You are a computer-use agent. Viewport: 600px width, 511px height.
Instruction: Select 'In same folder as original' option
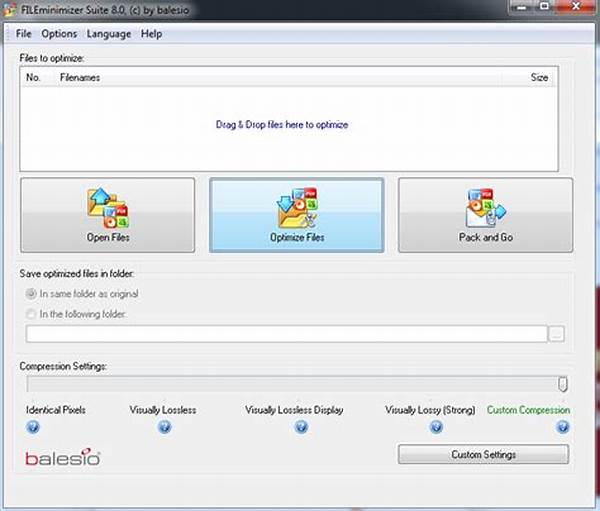coord(30,294)
